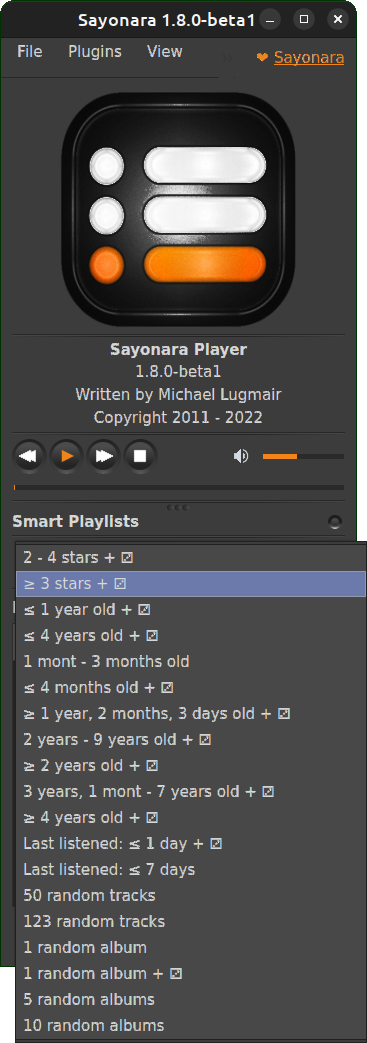Choose '≤ 4 months old +' item
Image resolution: width=367 pixels, height=1043 pixels.
coord(191,687)
